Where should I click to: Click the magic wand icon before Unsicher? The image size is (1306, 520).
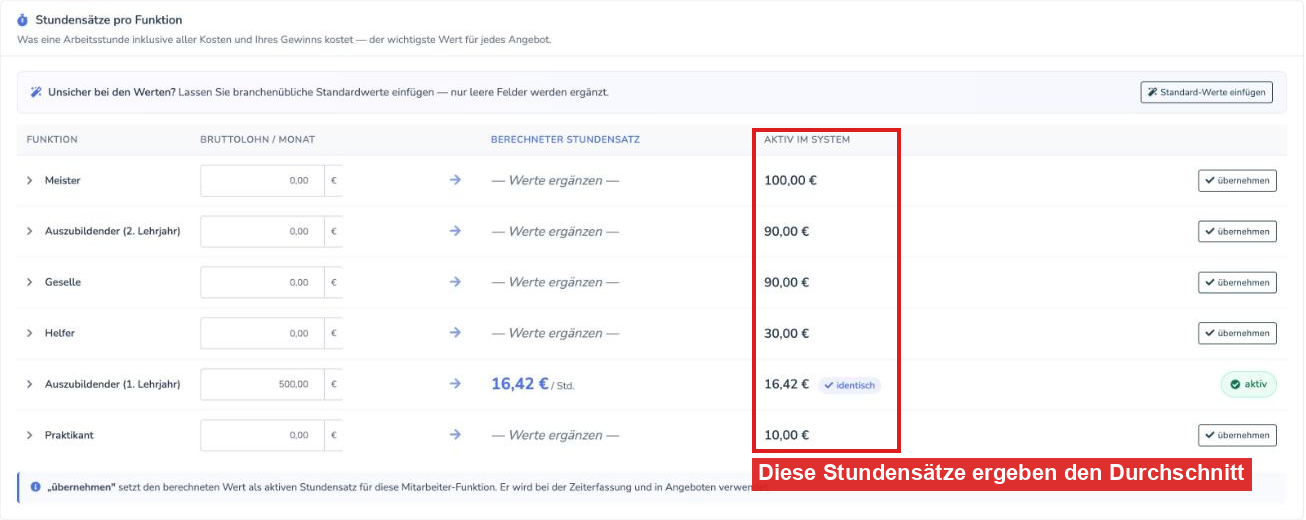[36, 92]
